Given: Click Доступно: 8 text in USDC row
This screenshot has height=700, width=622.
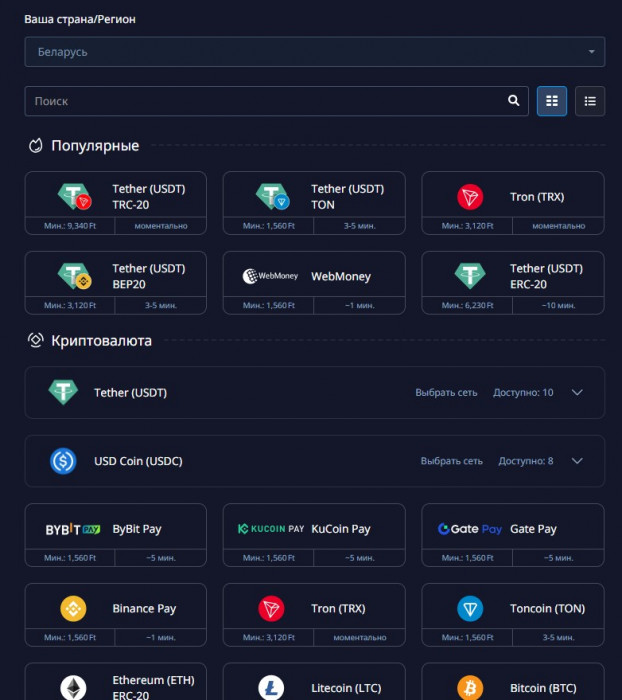Looking at the screenshot, I should click(526, 461).
